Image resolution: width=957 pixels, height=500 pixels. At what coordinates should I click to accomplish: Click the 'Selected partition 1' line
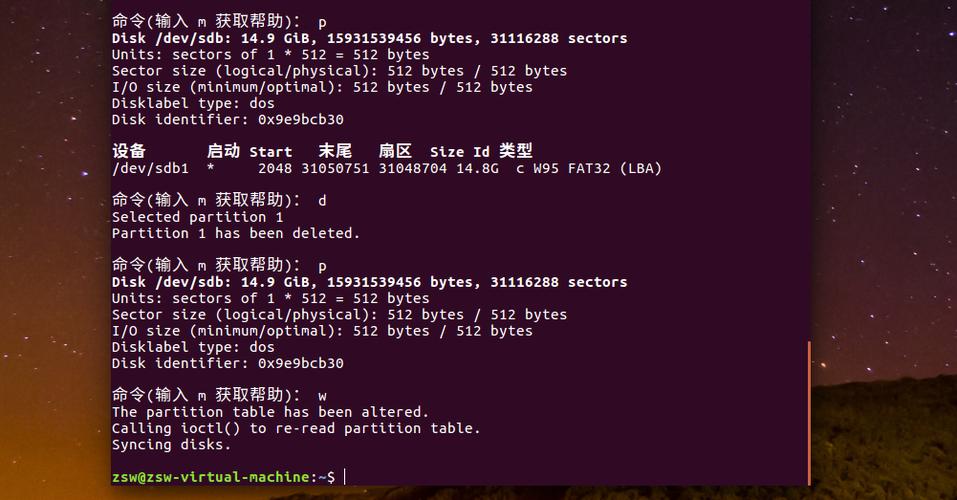point(197,217)
